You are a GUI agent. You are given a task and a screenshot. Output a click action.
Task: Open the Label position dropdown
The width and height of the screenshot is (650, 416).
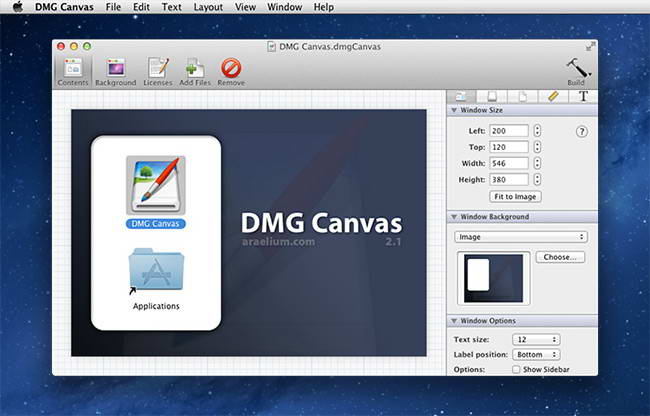pyautogui.click(x=535, y=354)
